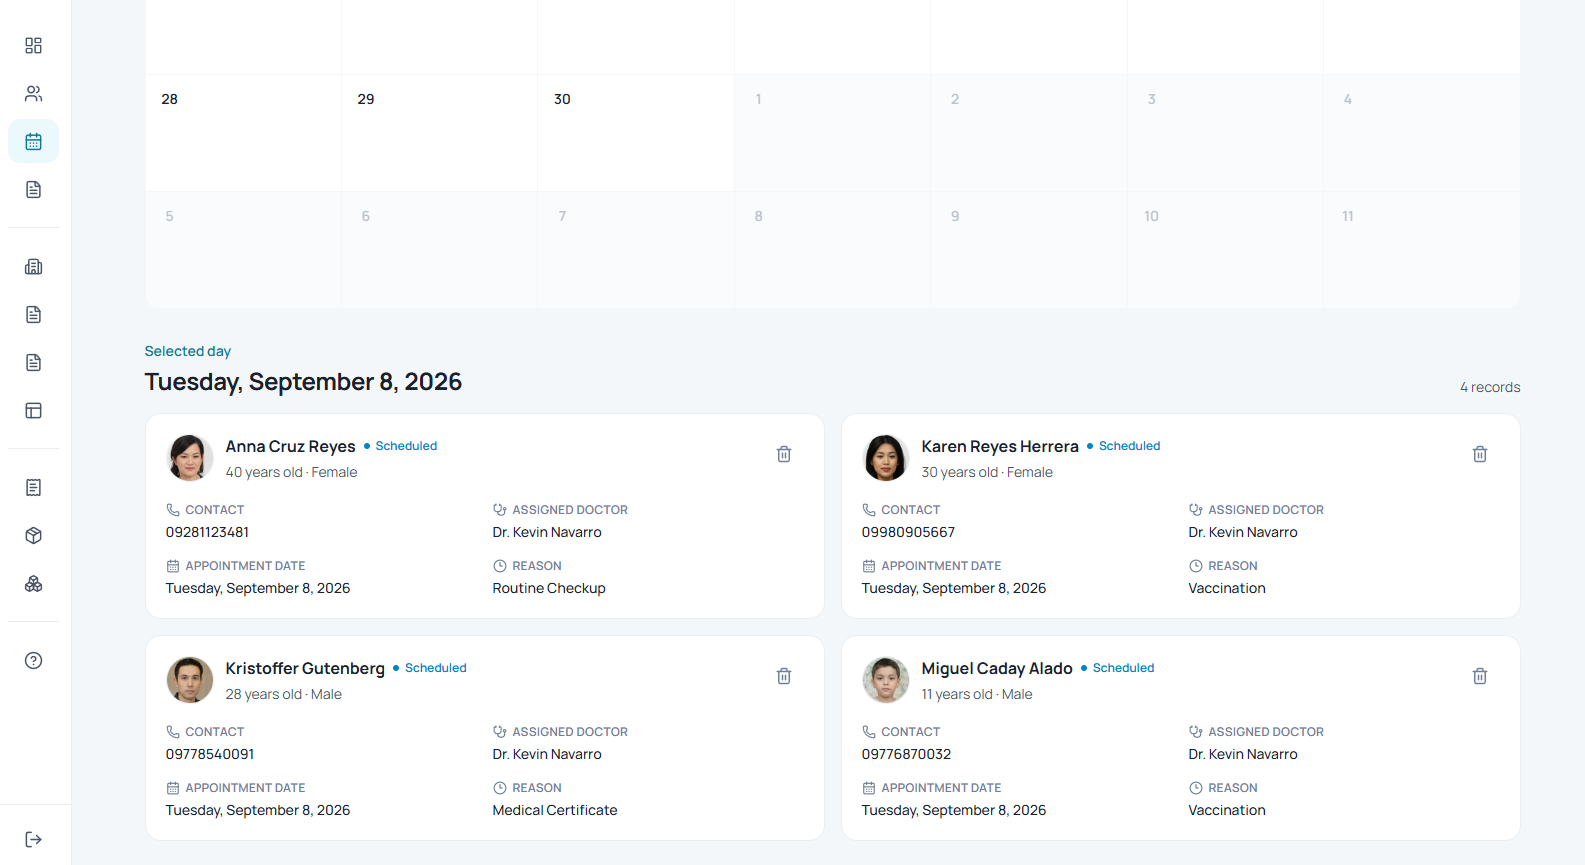Click Kristoffer Gutenberg avatar photo
Screen dimensions: 1585x865
(190, 680)
